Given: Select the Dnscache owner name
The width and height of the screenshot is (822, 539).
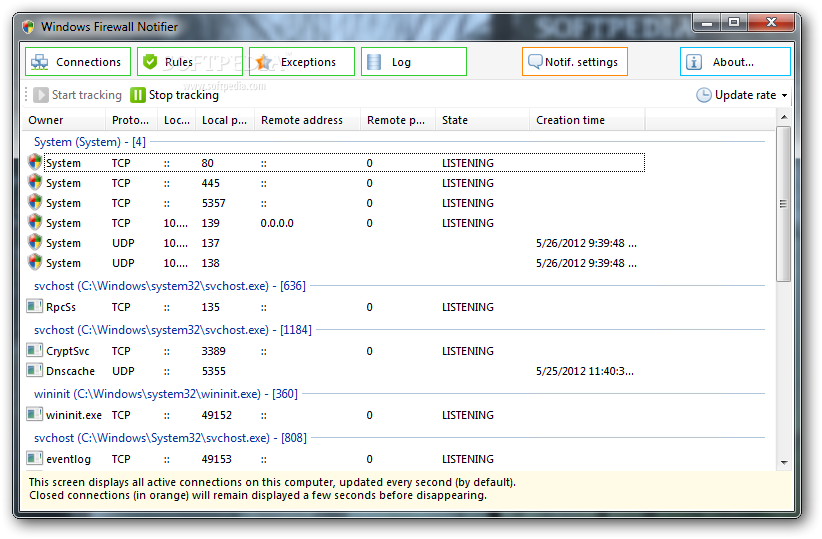Looking at the screenshot, I should [70, 371].
